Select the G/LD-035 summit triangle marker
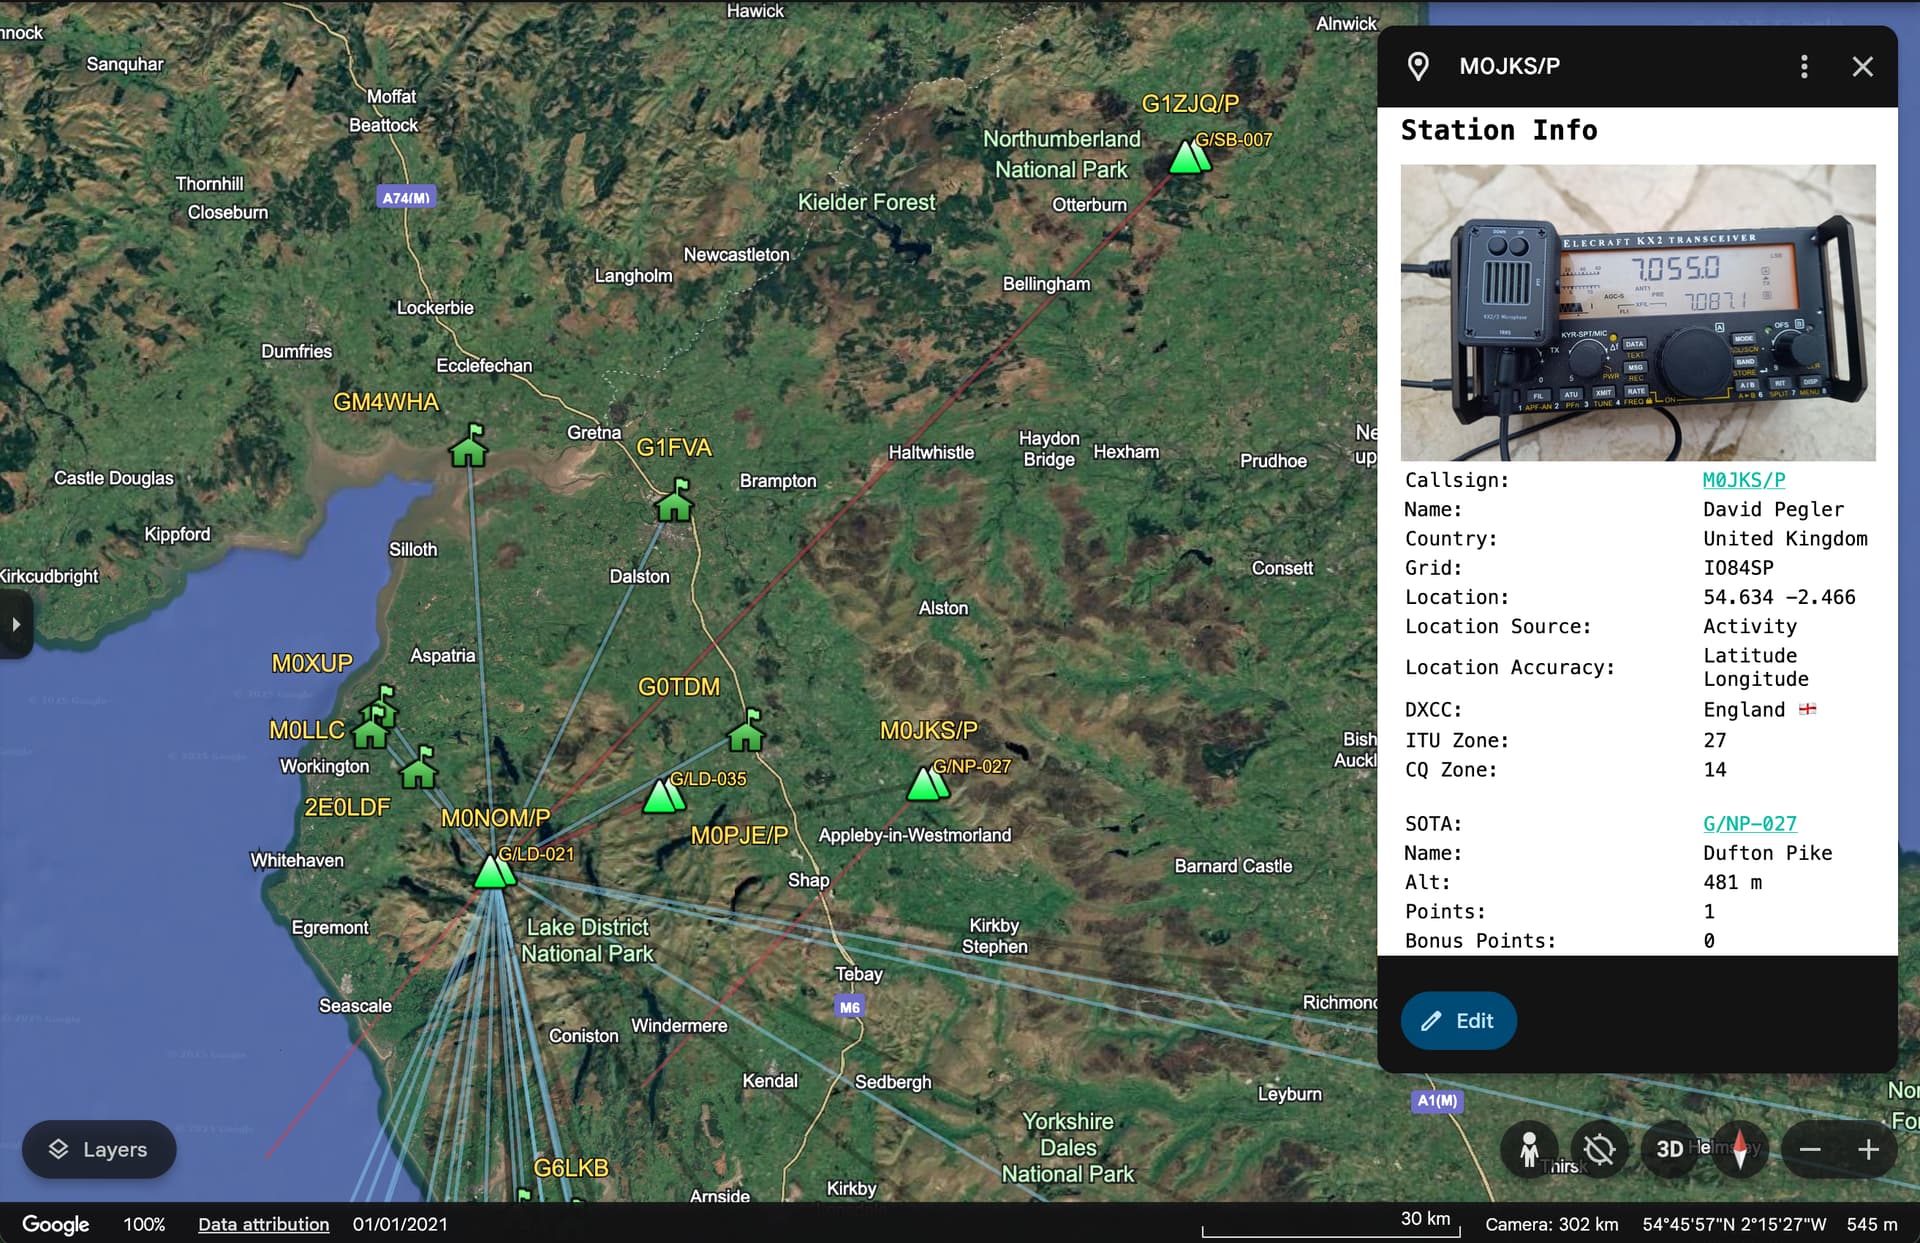Screen dimensions: 1920x1243 [663, 796]
